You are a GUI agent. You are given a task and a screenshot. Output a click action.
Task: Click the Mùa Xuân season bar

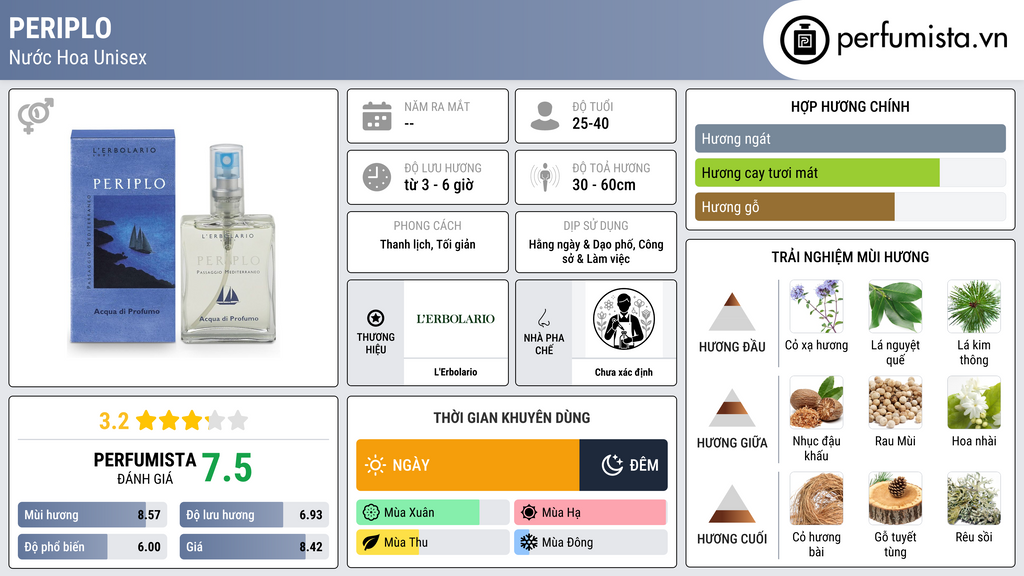433,512
